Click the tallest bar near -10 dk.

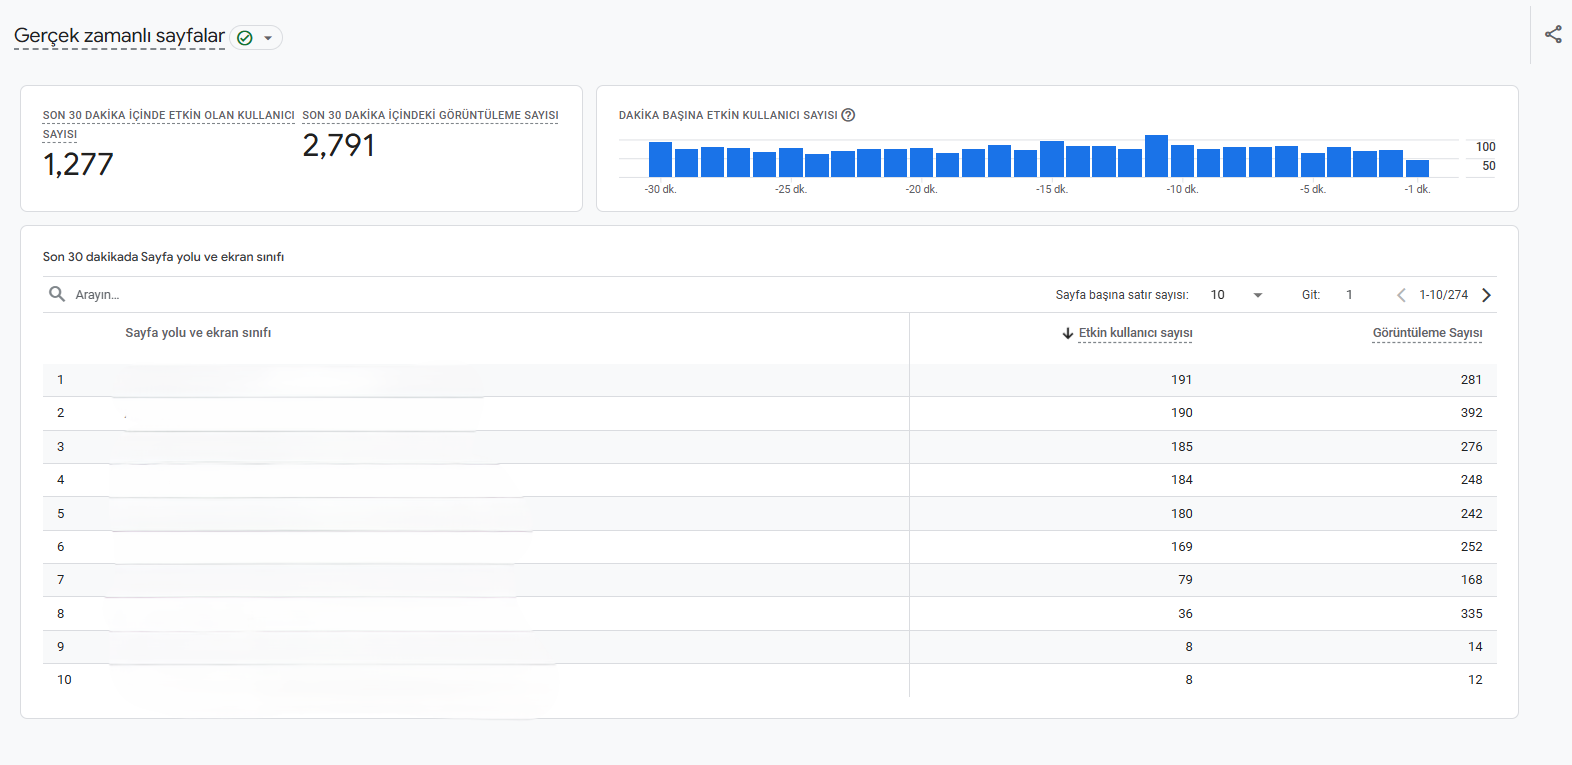coord(1156,156)
